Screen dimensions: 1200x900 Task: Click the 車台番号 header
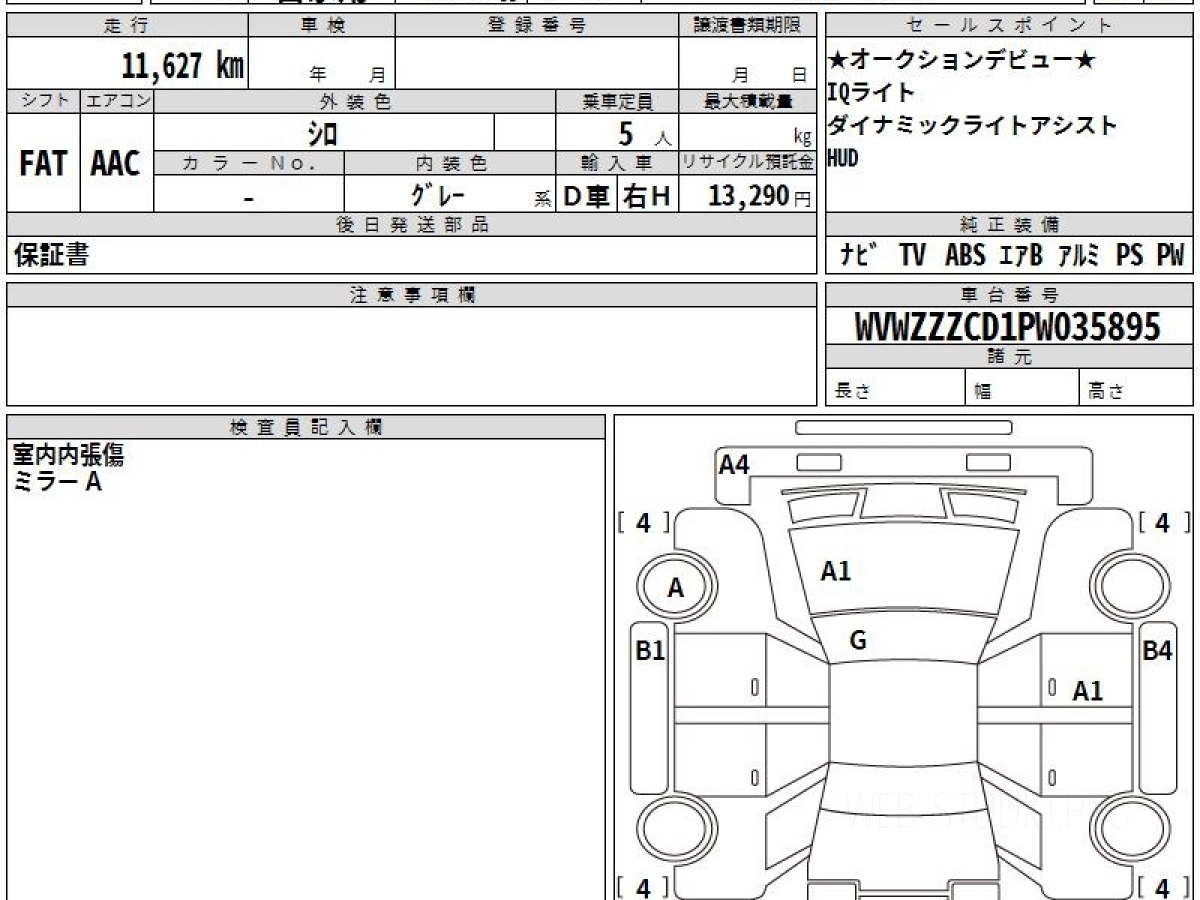coord(1009,295)
